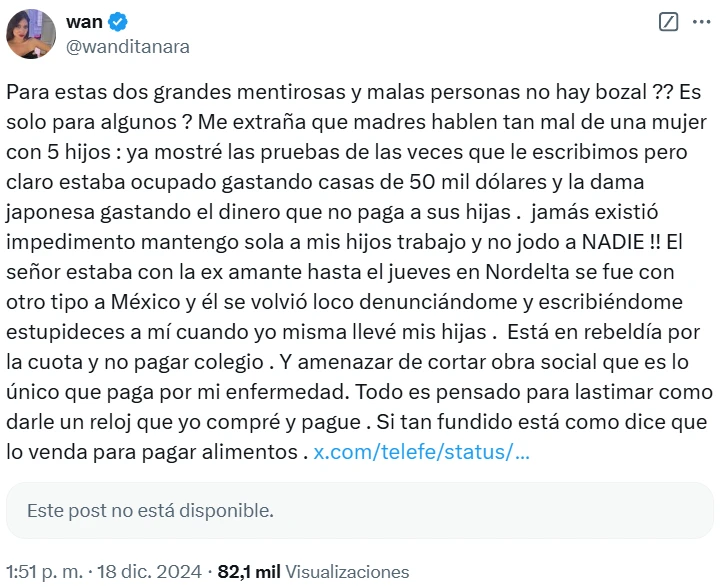Click the opening words "Para estas dos"

[67, 90]
